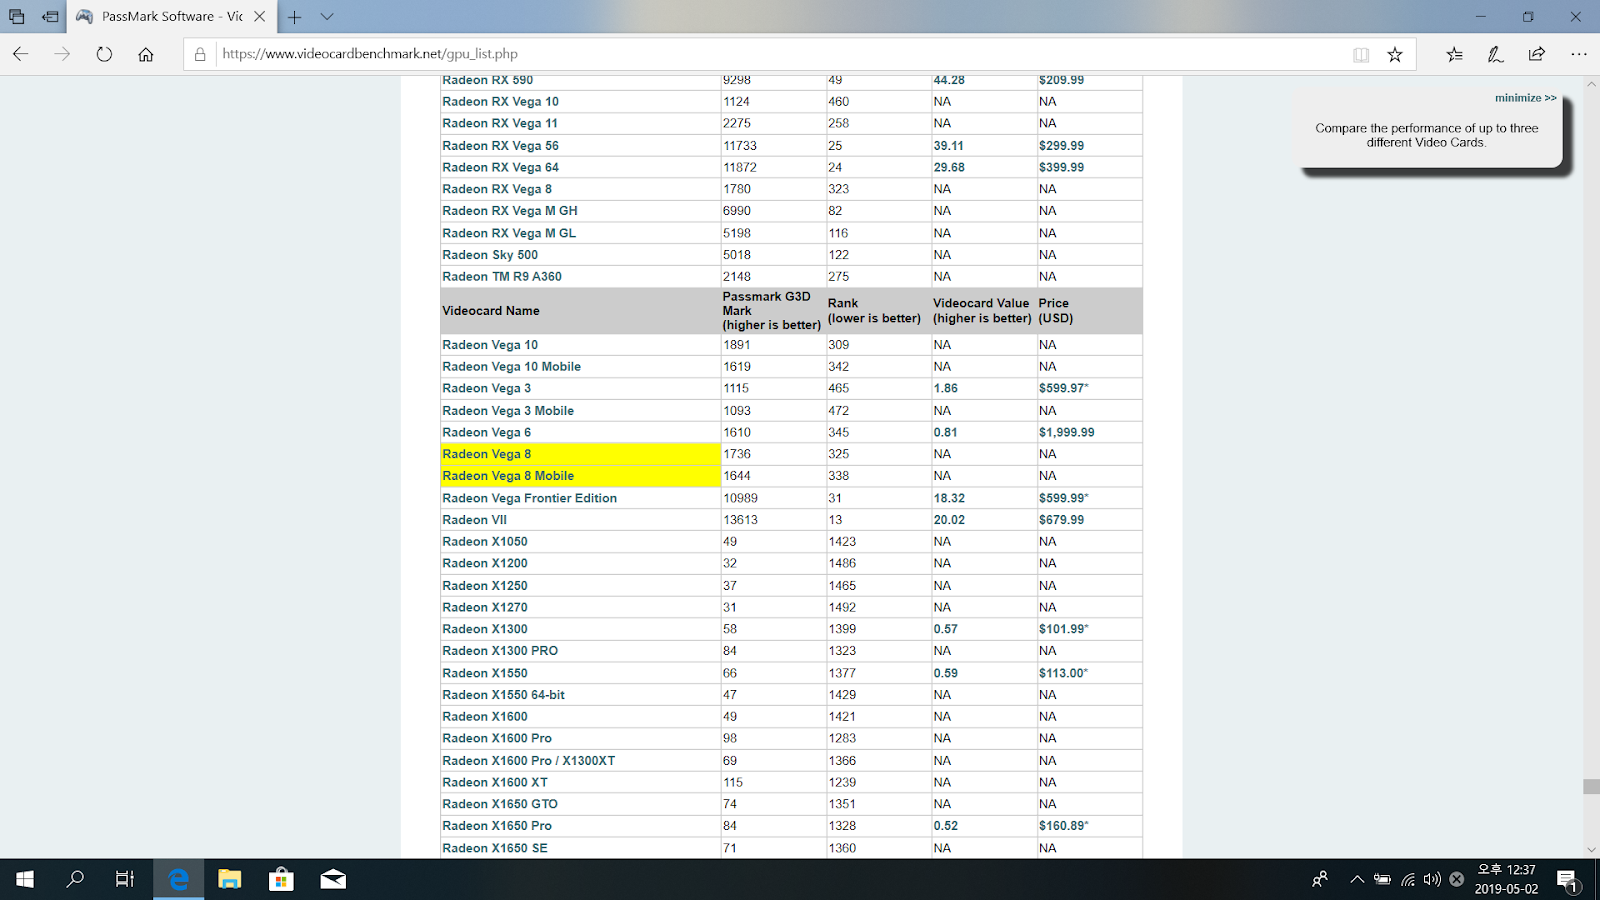1600x900 pixels.
Task: Show tab previews dropdown
Action: coord(327,17)
